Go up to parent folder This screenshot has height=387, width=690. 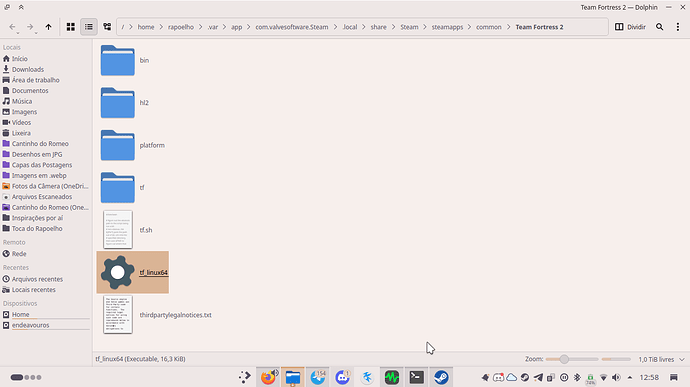pyautogui.click(x=48, y=27)
